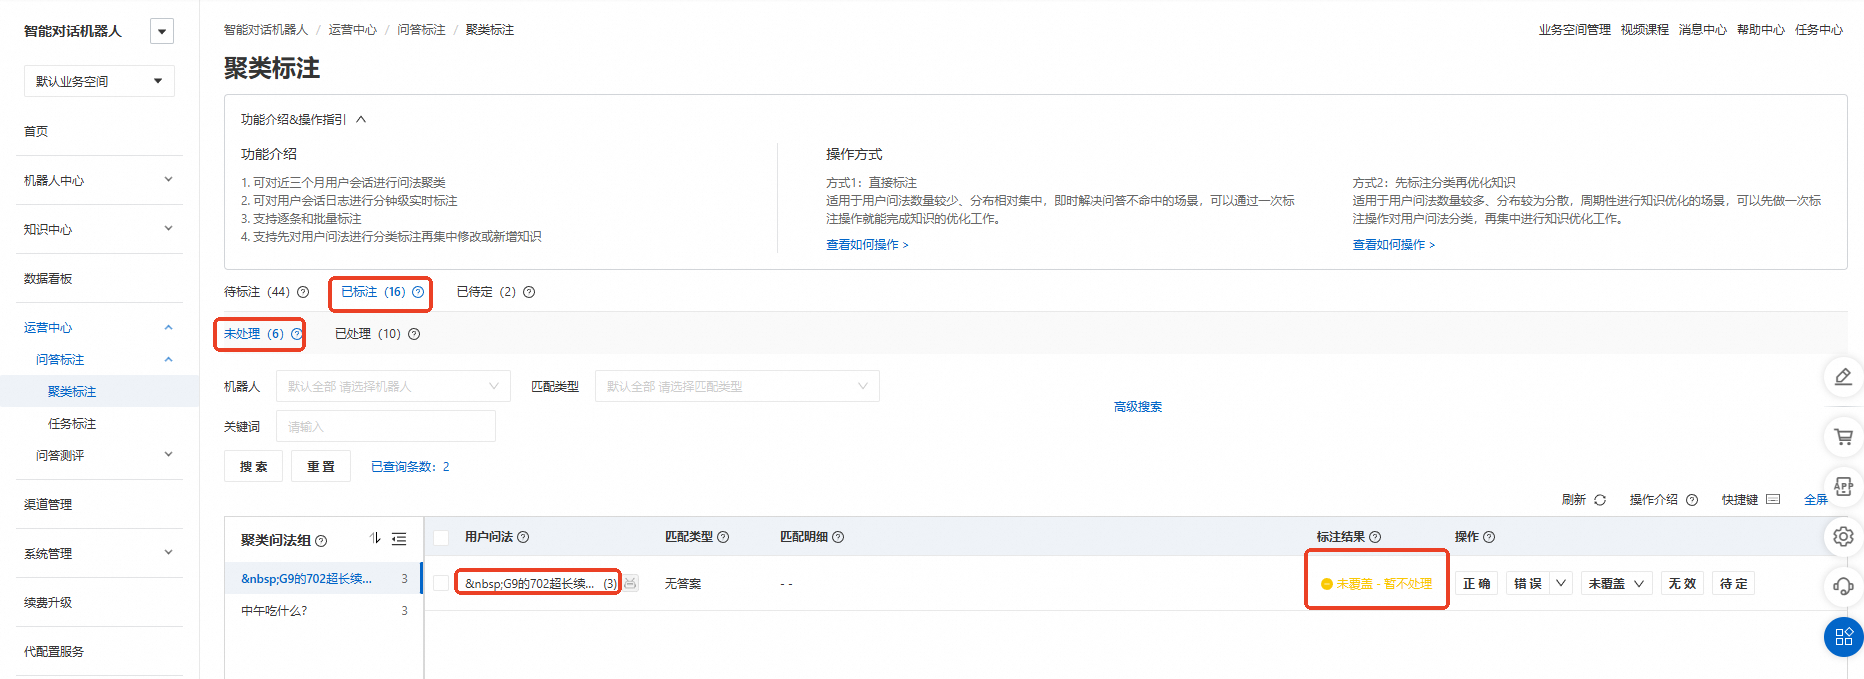This screenshot has width=1864, height=679.
Task: Click the keyboard icon beside 快捷键
Action: pyautogui.click(x=1773, y=499)
